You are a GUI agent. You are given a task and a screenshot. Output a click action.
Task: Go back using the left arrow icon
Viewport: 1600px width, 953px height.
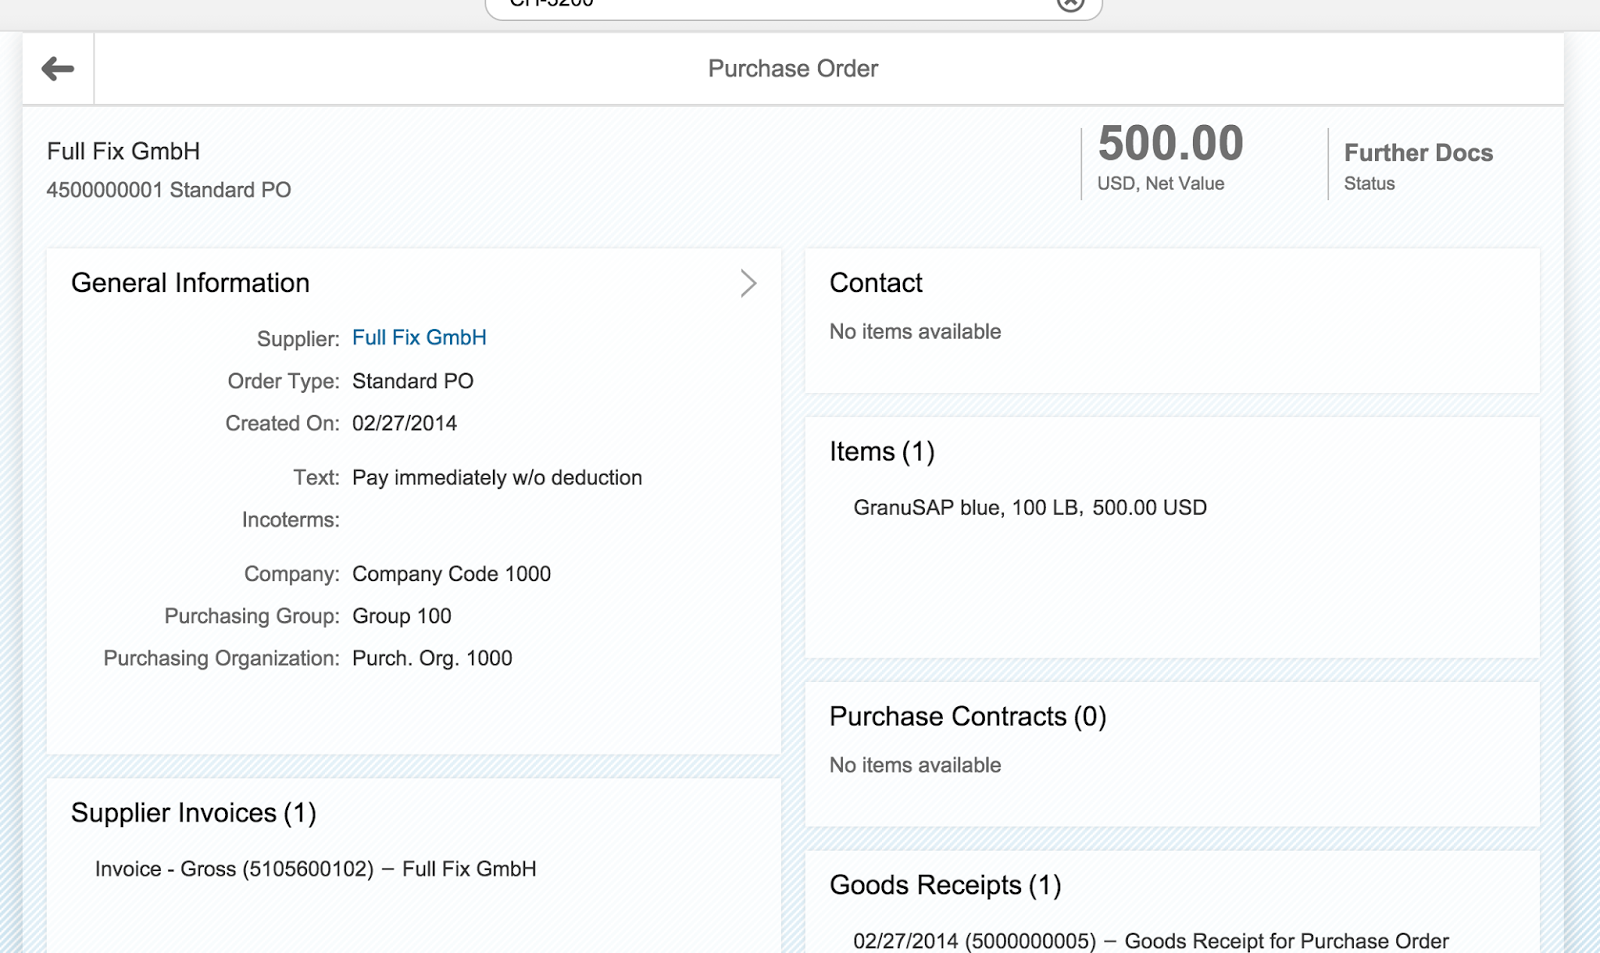(58, 69)
